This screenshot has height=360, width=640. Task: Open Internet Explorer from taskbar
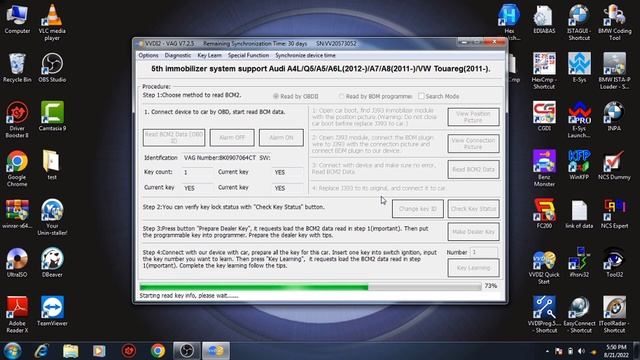coord(41,351)
